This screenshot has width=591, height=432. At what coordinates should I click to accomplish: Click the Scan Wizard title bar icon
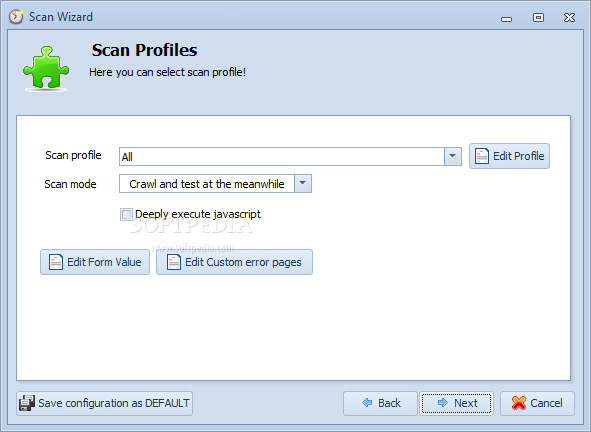16,17
